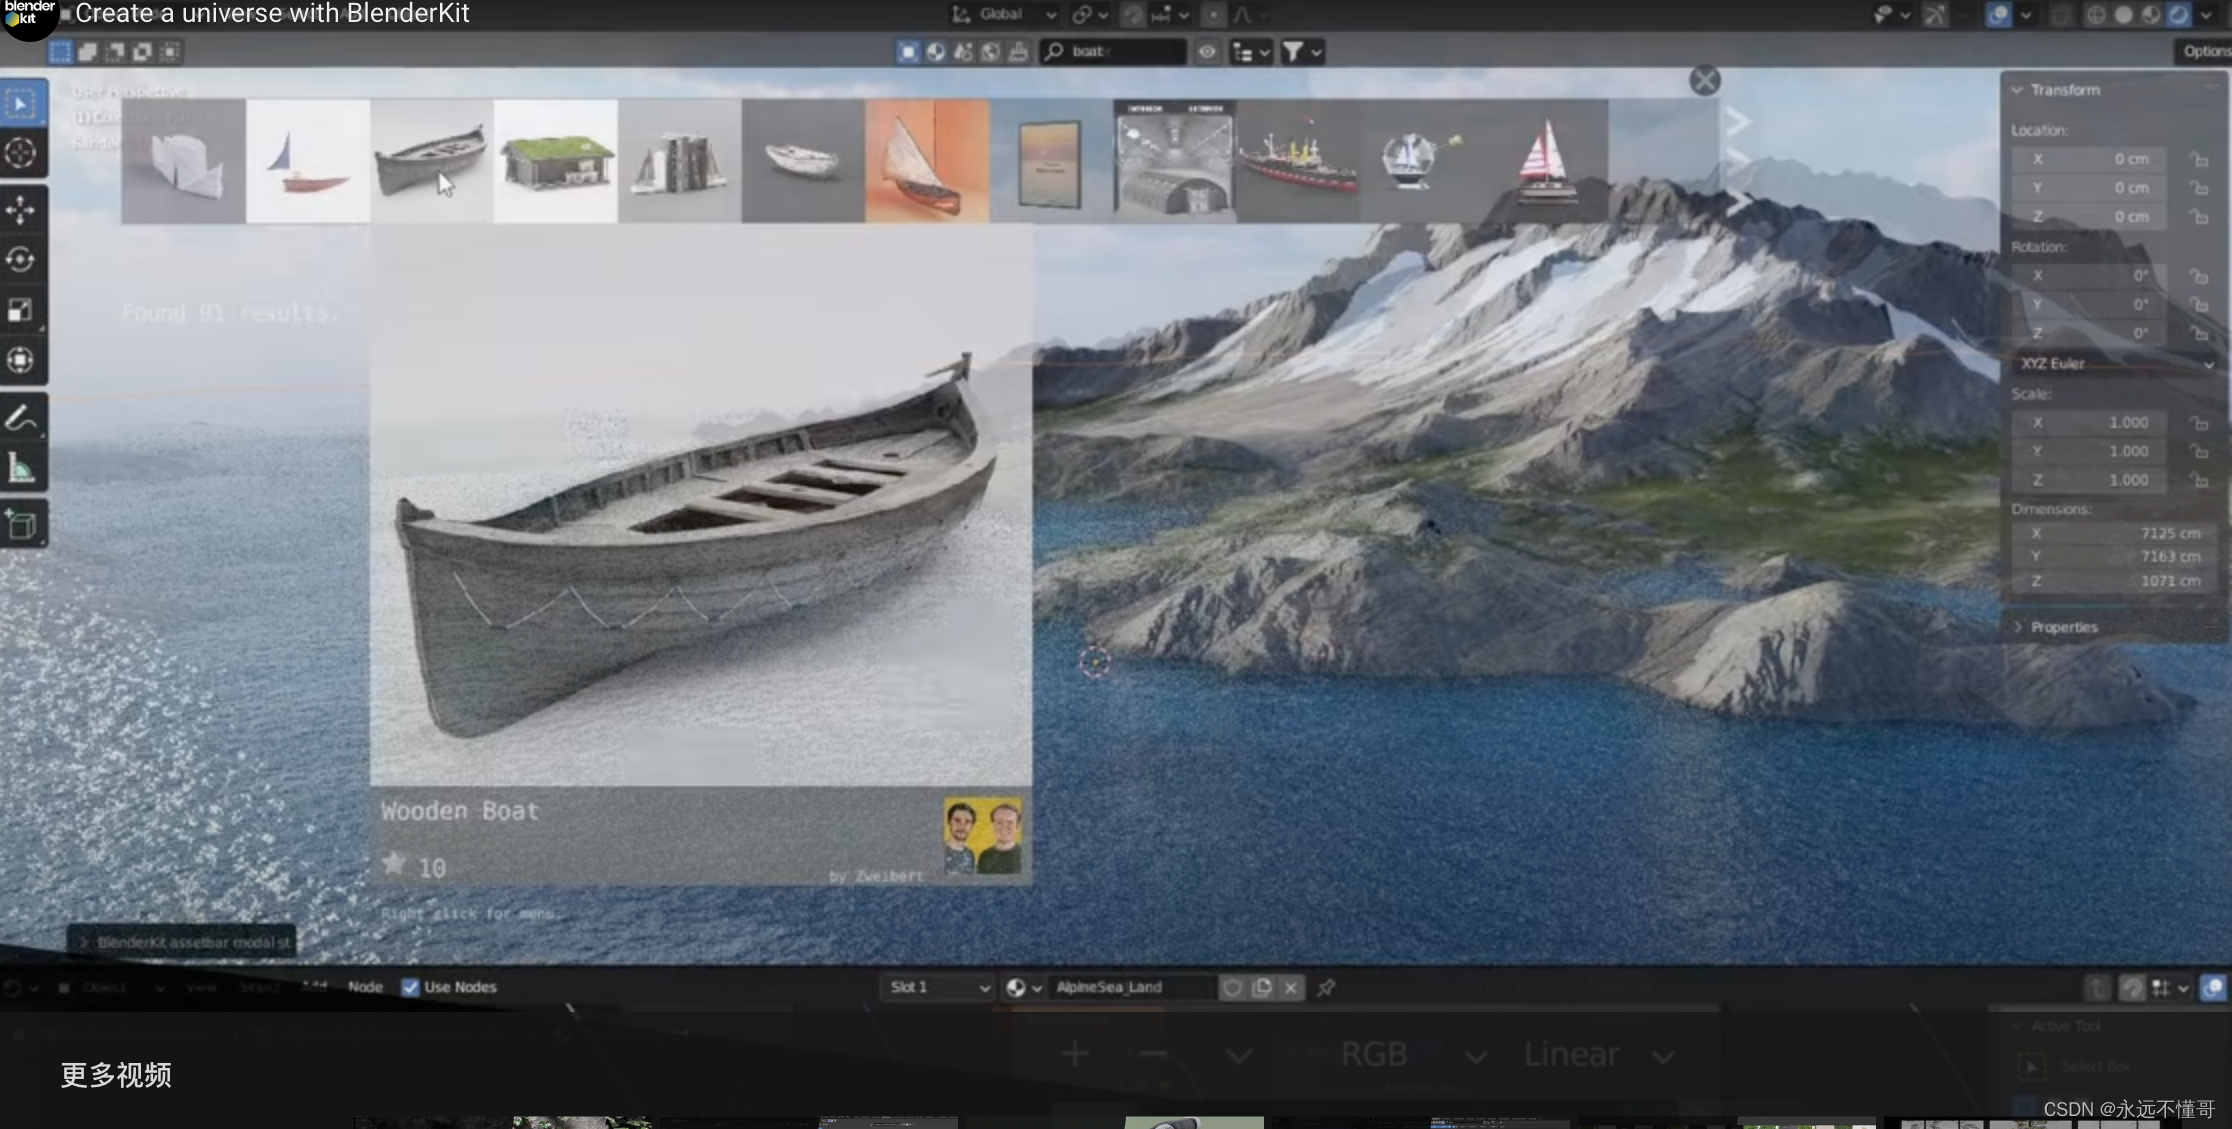The height and width of the screenshot is (1129, 2232).
Task: Open the Slot 1 dropdown
Action: pos(937,988)
